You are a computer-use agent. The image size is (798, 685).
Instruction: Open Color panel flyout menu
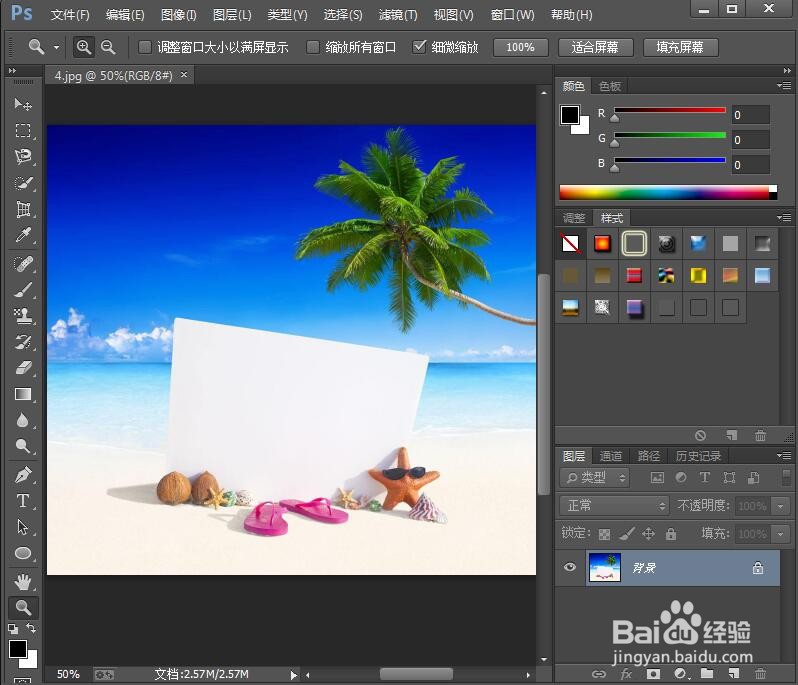[784, 85]
